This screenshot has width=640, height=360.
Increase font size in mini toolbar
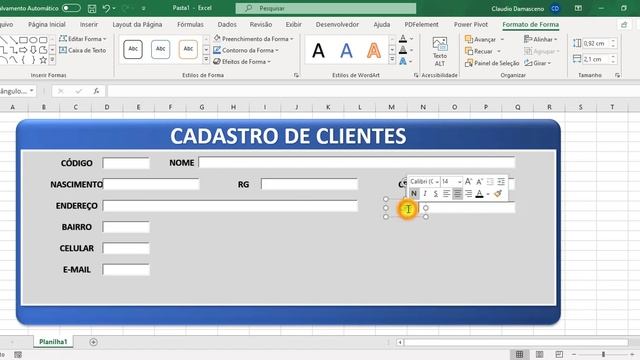coord(468,182)
